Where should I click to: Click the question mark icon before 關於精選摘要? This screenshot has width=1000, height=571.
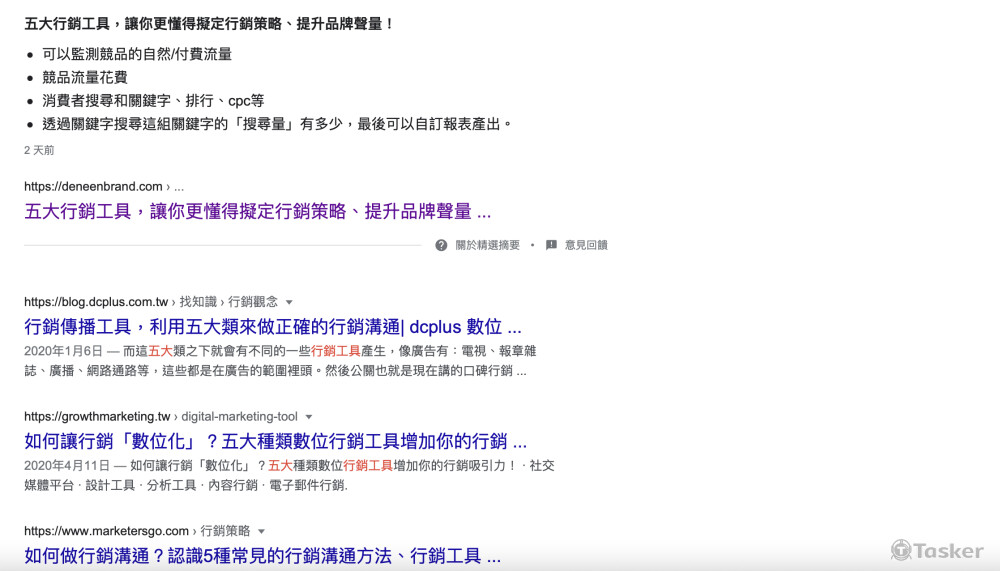tap(441, 245)
